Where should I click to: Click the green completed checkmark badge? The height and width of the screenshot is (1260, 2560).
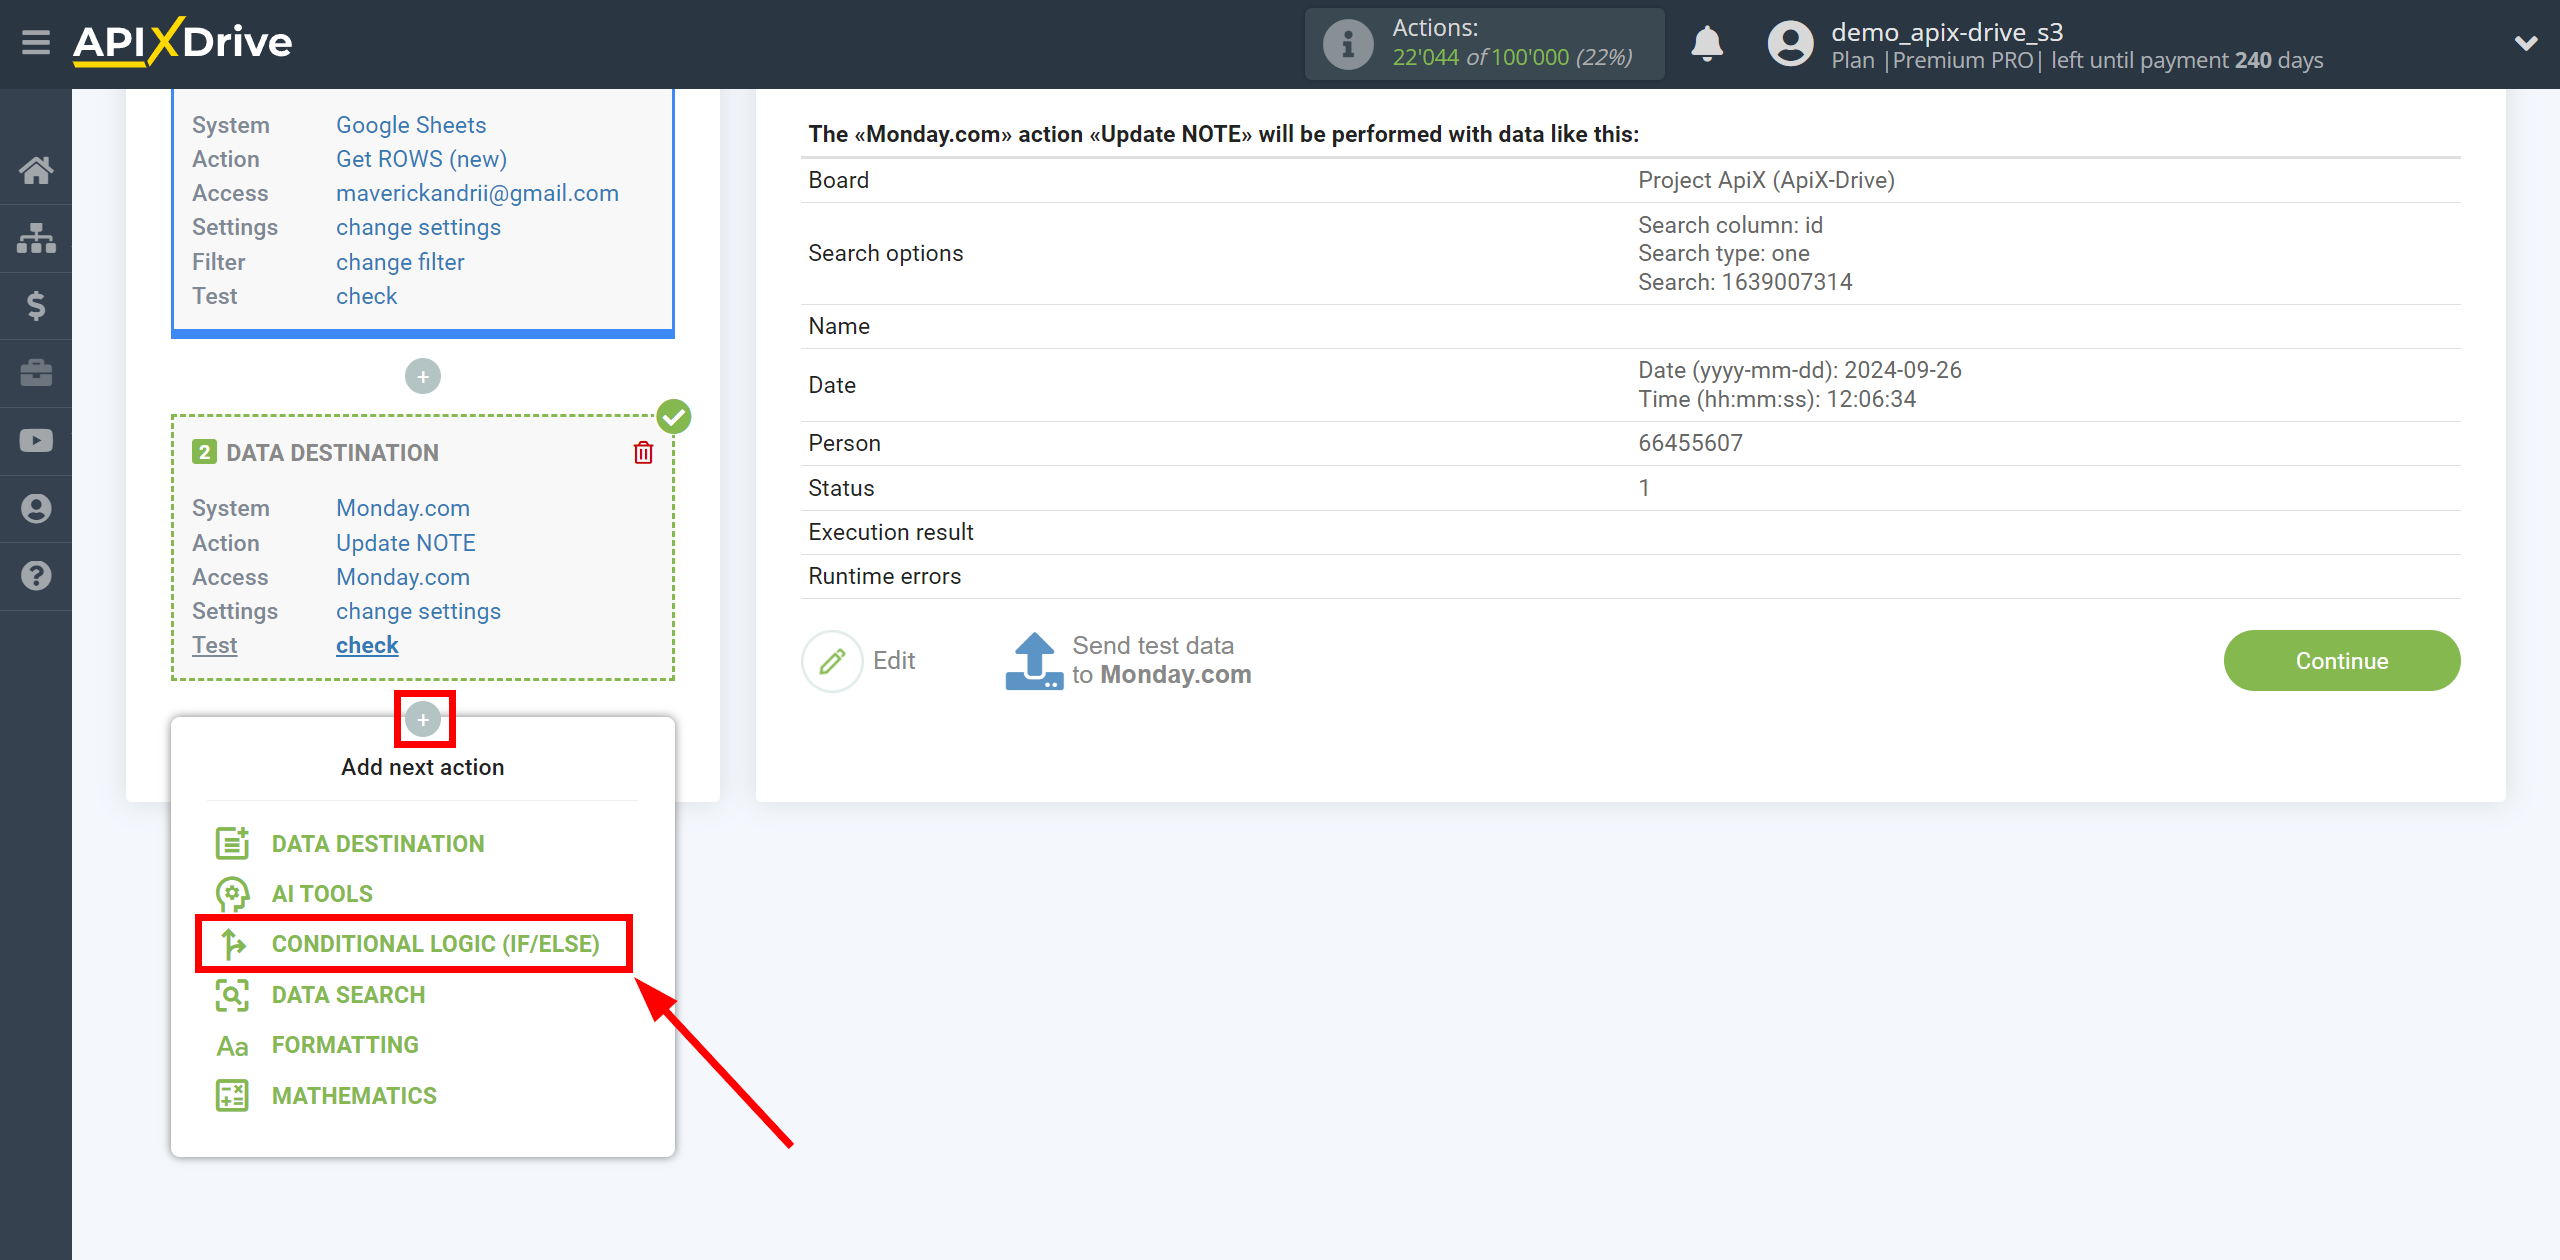tap(674, 417)
